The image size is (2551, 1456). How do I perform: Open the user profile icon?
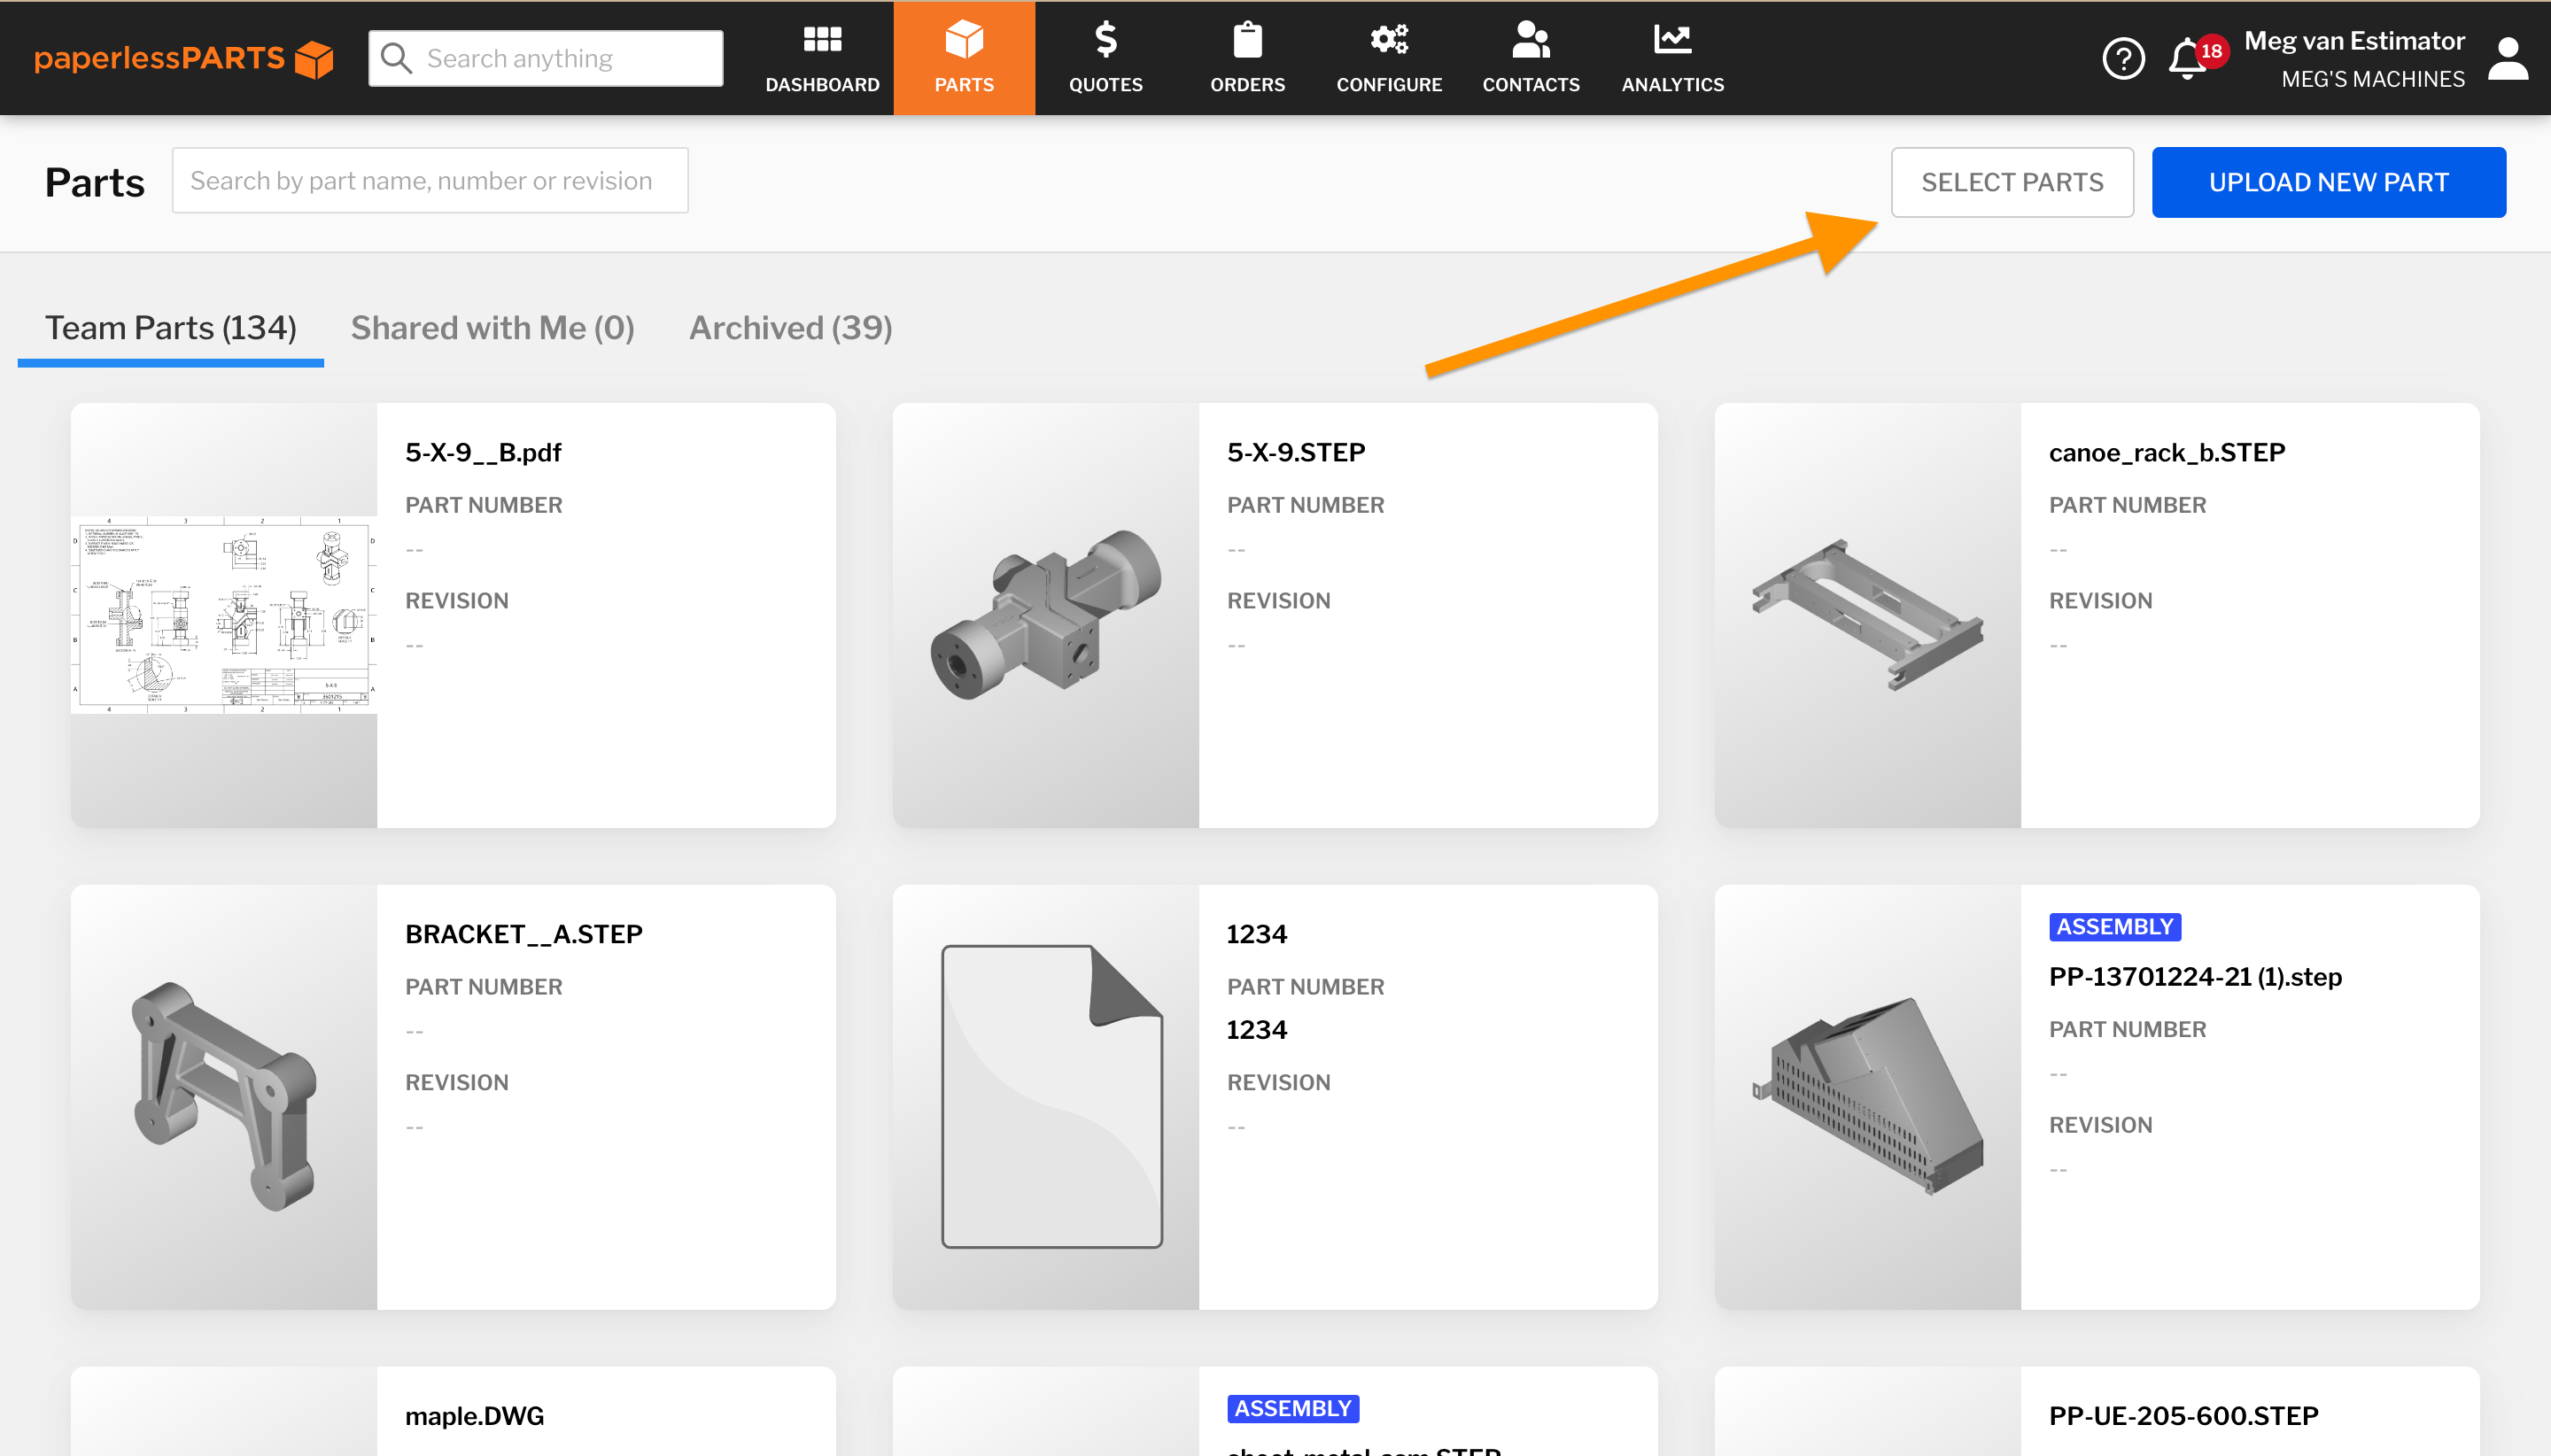(2507, 58)
